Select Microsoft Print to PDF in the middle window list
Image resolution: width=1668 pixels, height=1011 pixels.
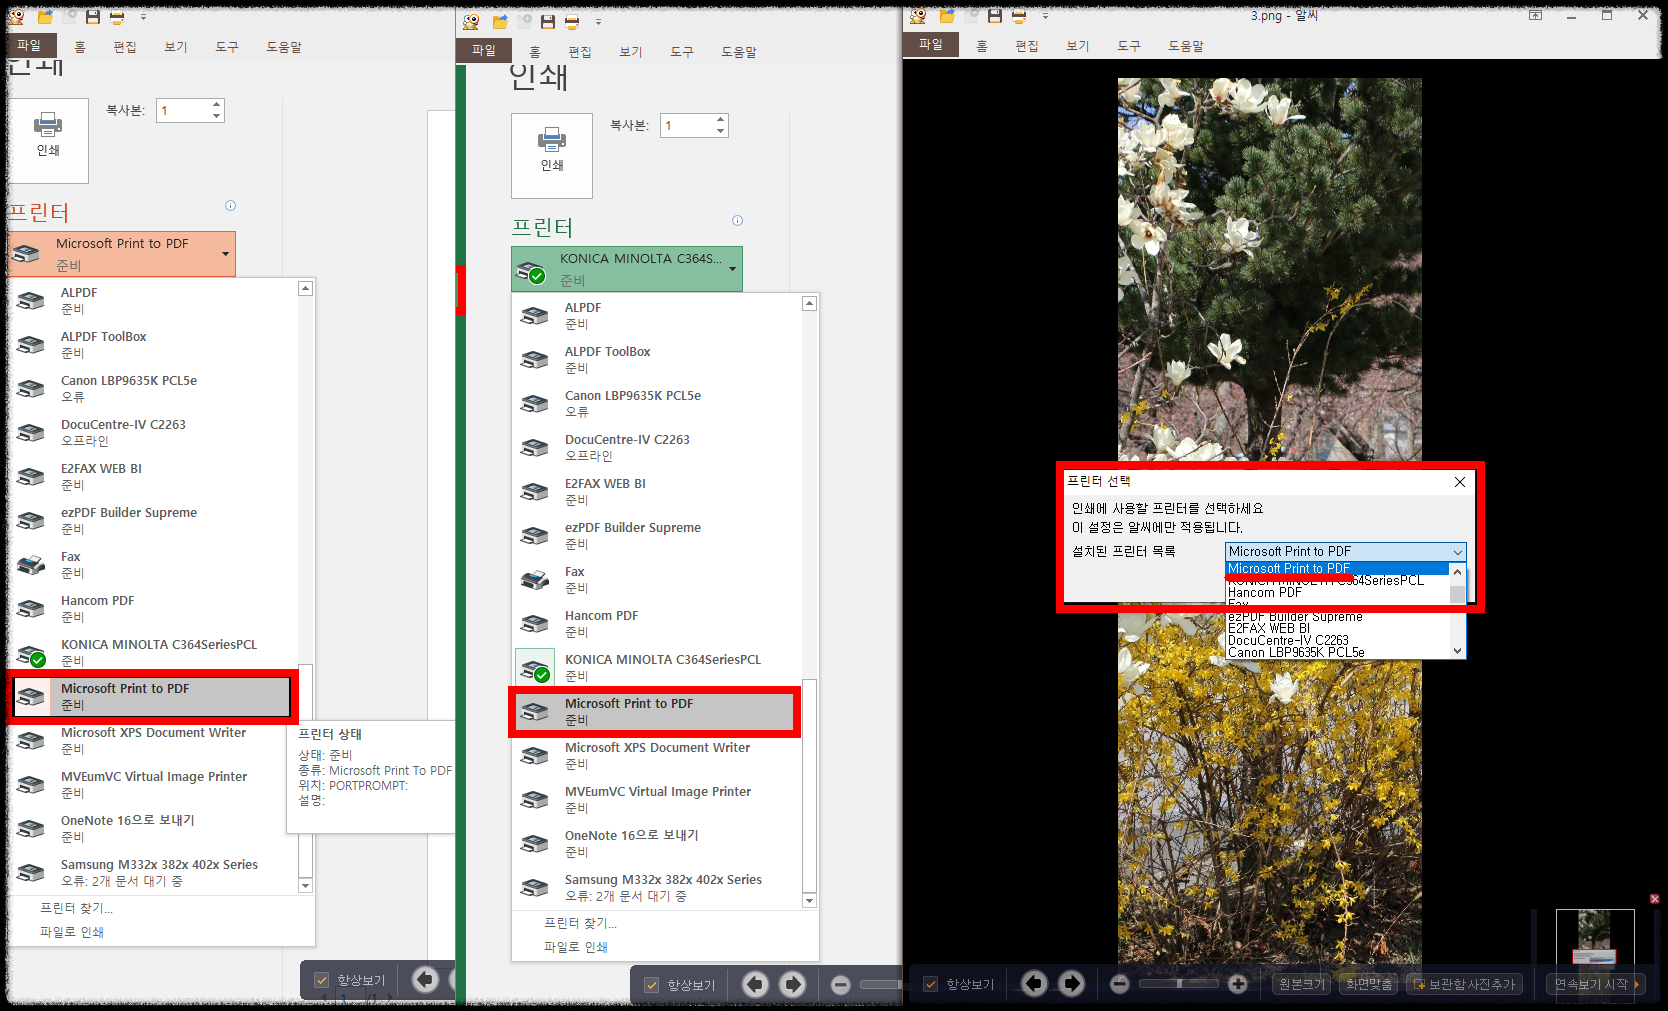point(654,712)
